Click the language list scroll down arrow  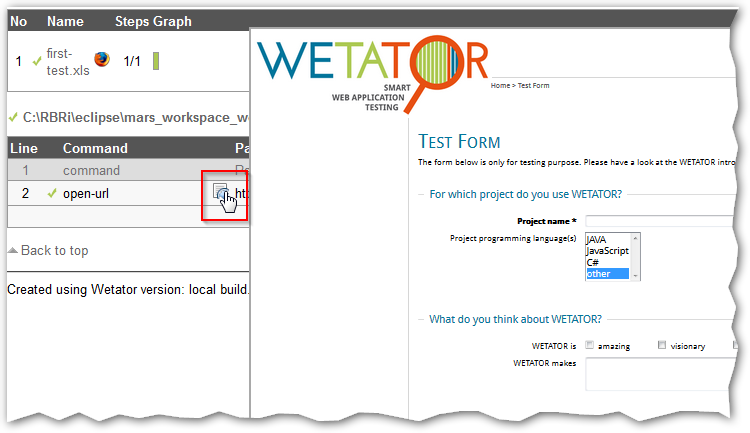click(x=635, y=276)
